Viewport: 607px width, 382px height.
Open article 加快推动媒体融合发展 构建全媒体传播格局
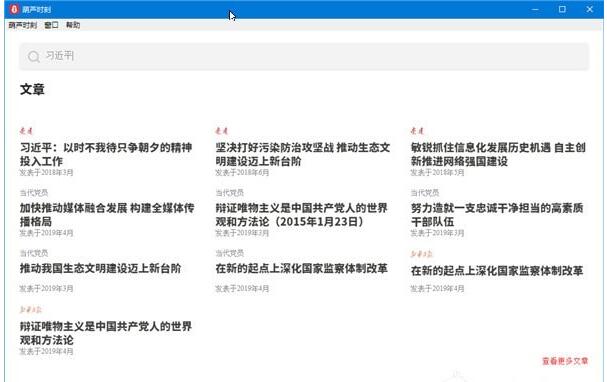(x=107, y=215)
